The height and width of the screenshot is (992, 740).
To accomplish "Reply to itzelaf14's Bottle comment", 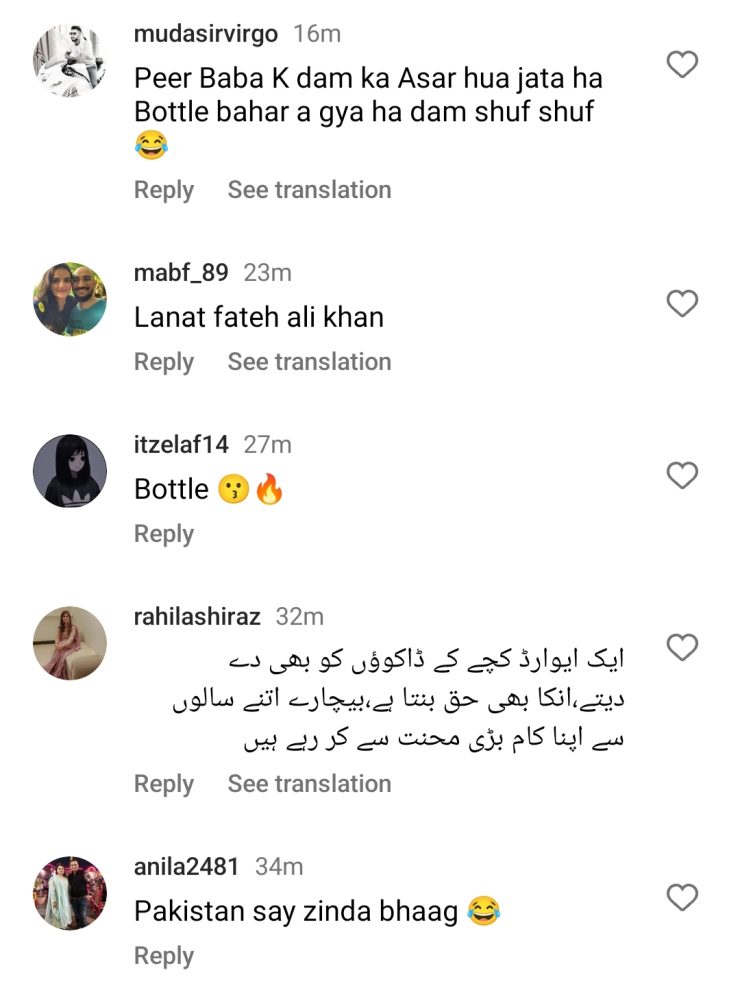I will pyautogui.click(x=164, y=534).
